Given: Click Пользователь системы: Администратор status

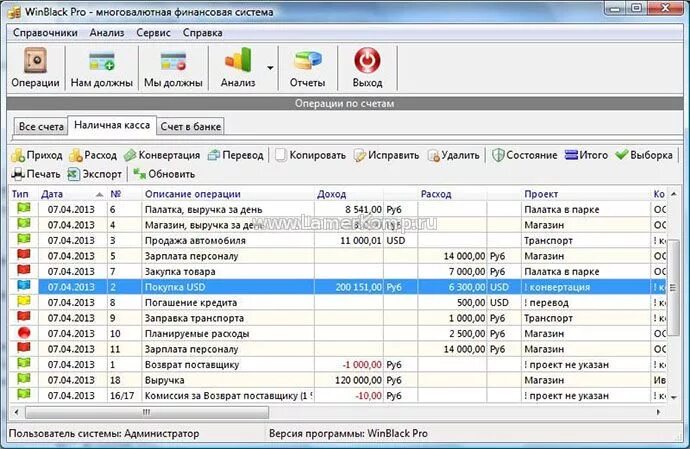Looking at the screenshot, I should tap(104, 434).
